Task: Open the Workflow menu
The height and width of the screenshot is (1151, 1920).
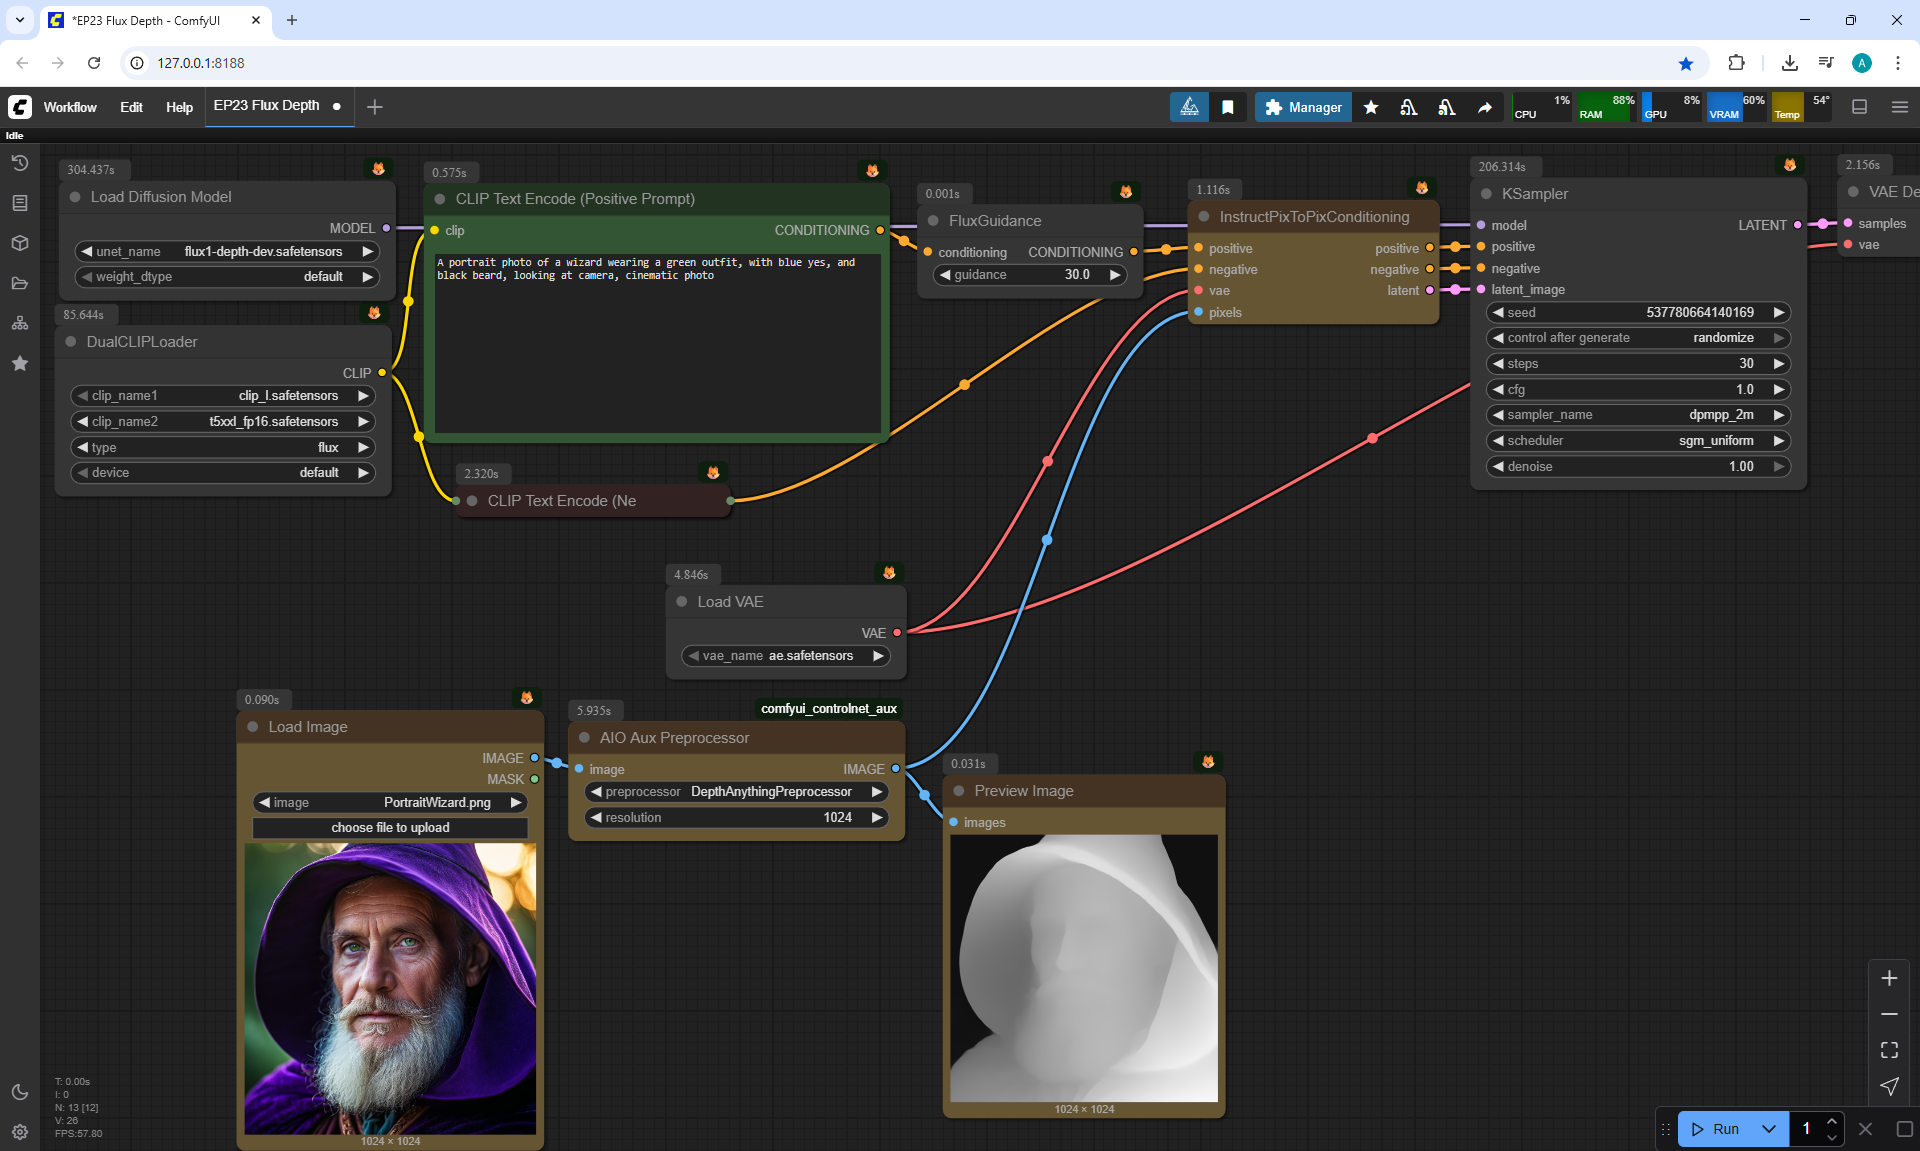Action: (x=70, y=107)
